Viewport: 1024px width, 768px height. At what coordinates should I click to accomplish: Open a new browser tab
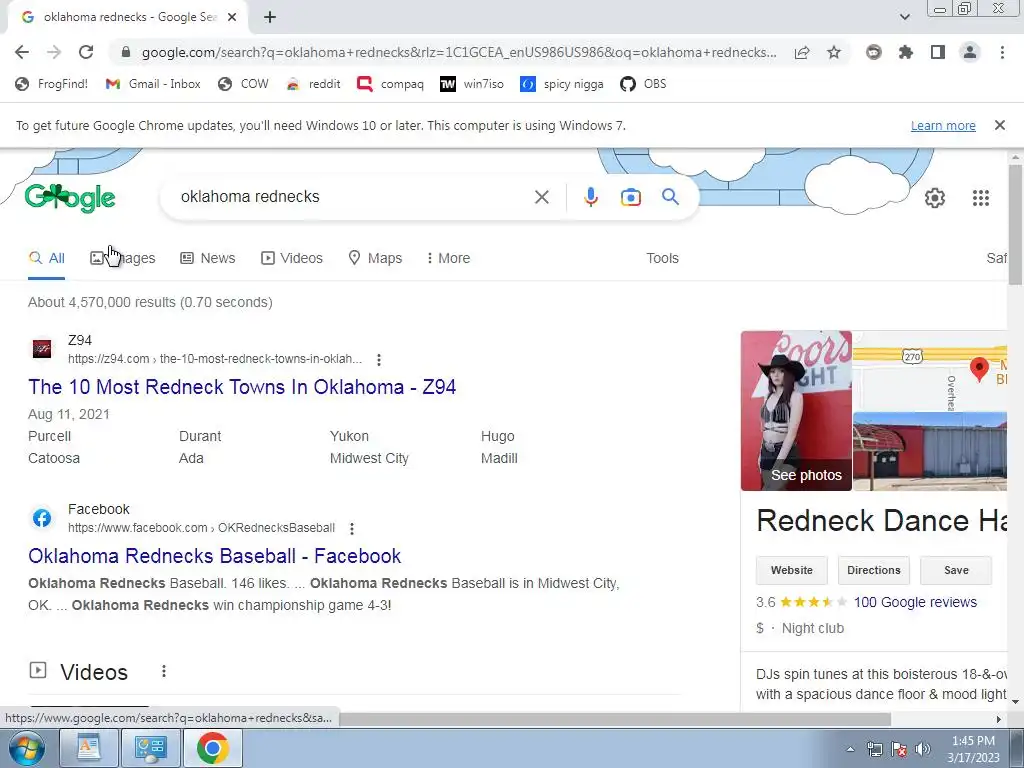(270, 18)
